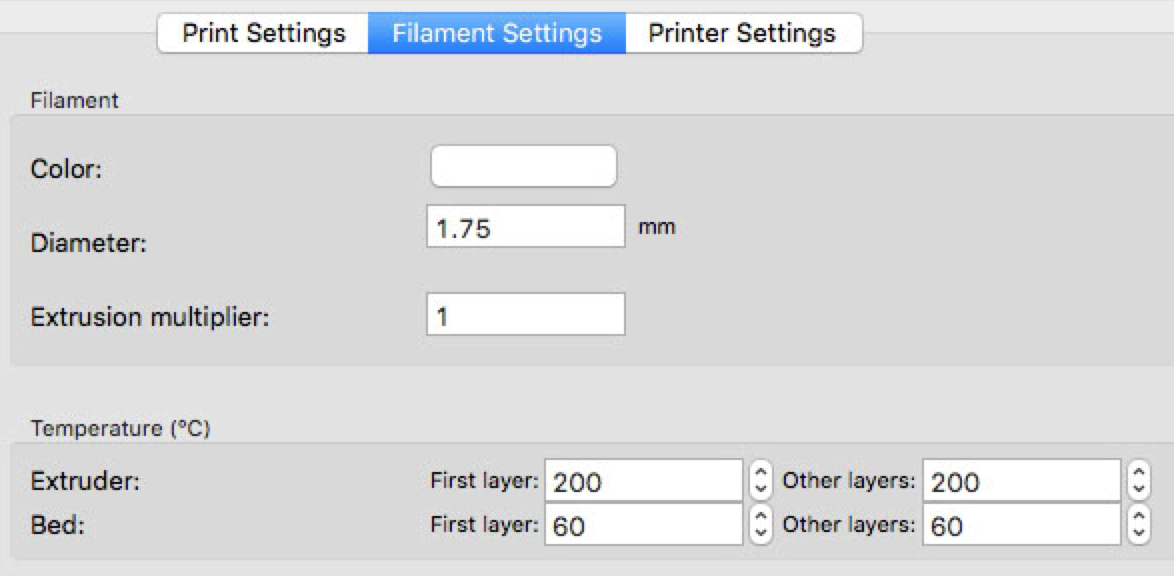Click the Extruder Other layers temperature field
Image resolution: width=1174 pixels, height=576 pixels.
(1022, 480)
